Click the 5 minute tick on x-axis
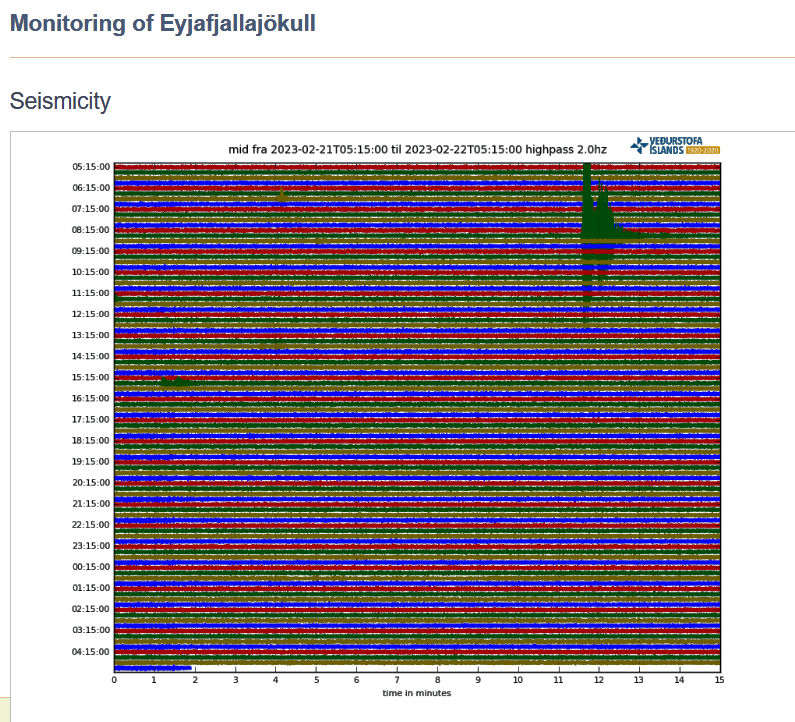The image size is (795, 722). click(316, 680)
